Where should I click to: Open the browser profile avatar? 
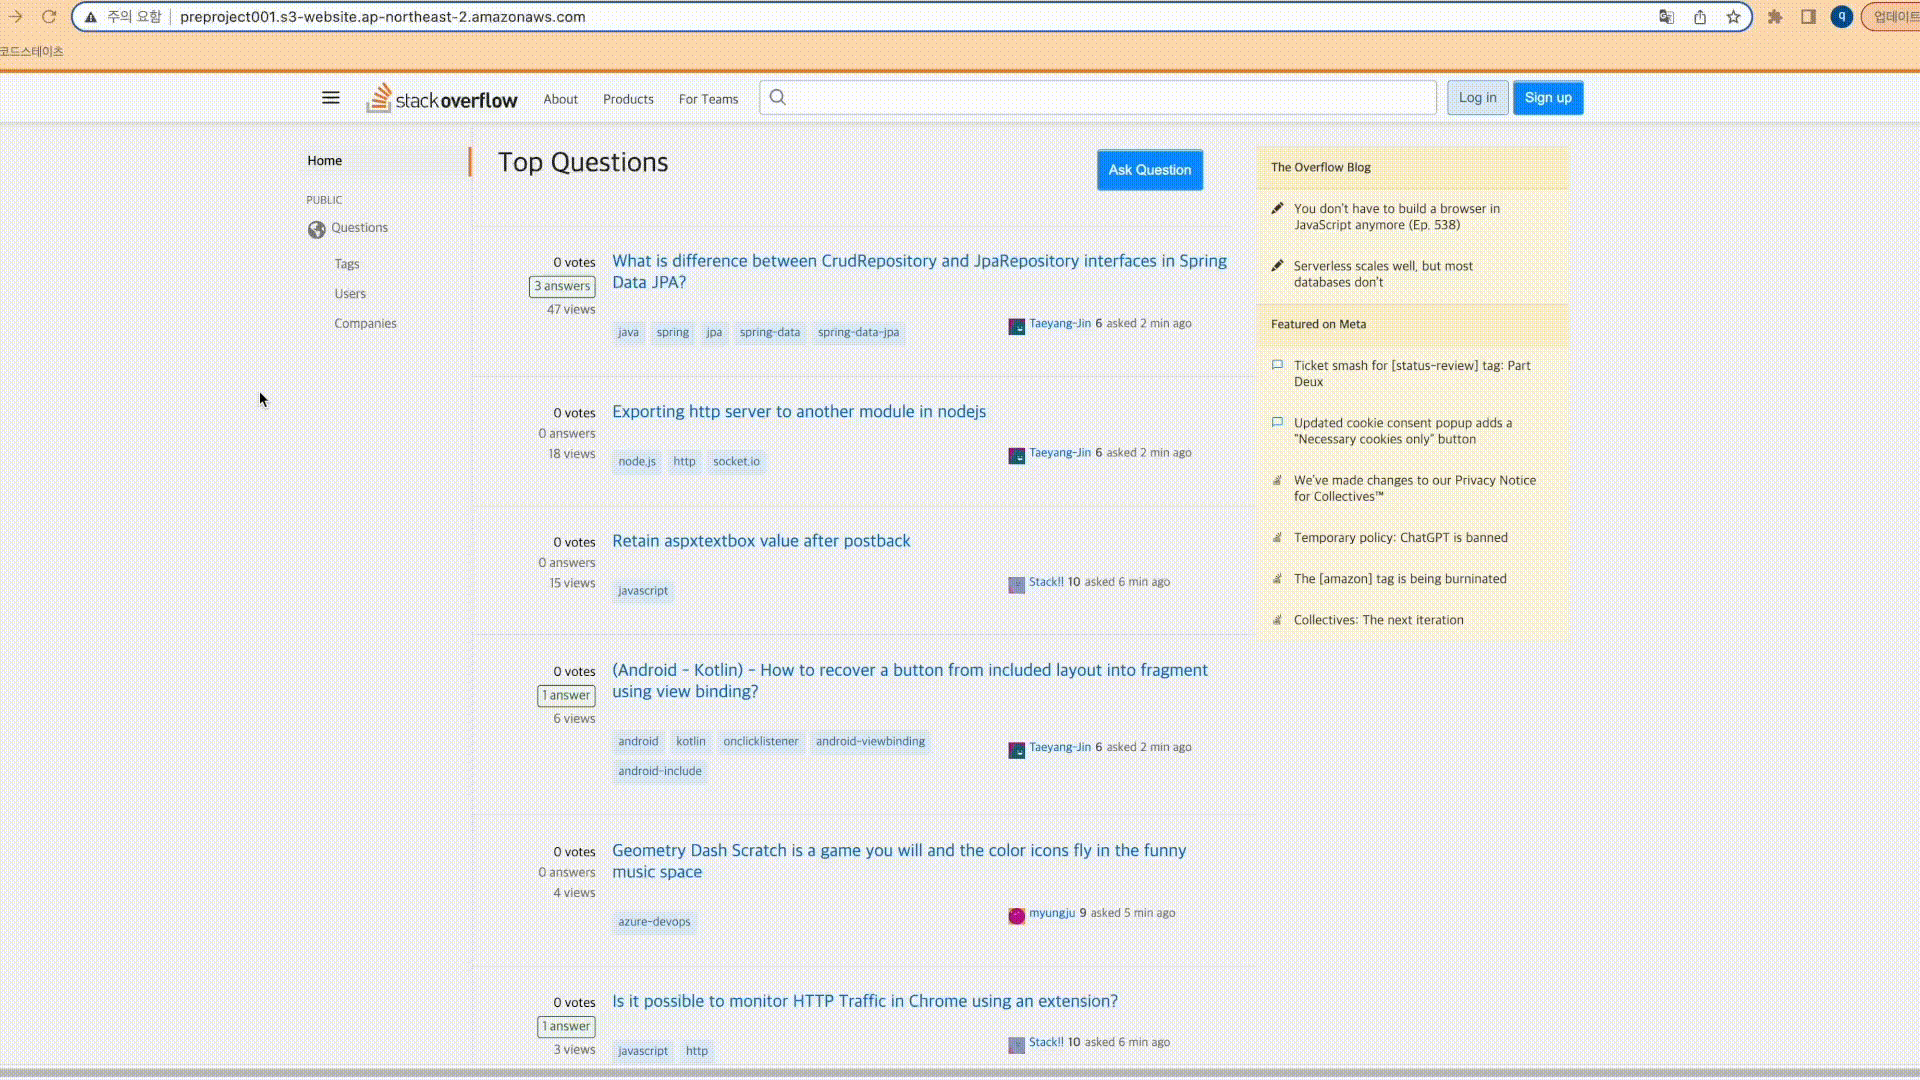(1842, 17)
